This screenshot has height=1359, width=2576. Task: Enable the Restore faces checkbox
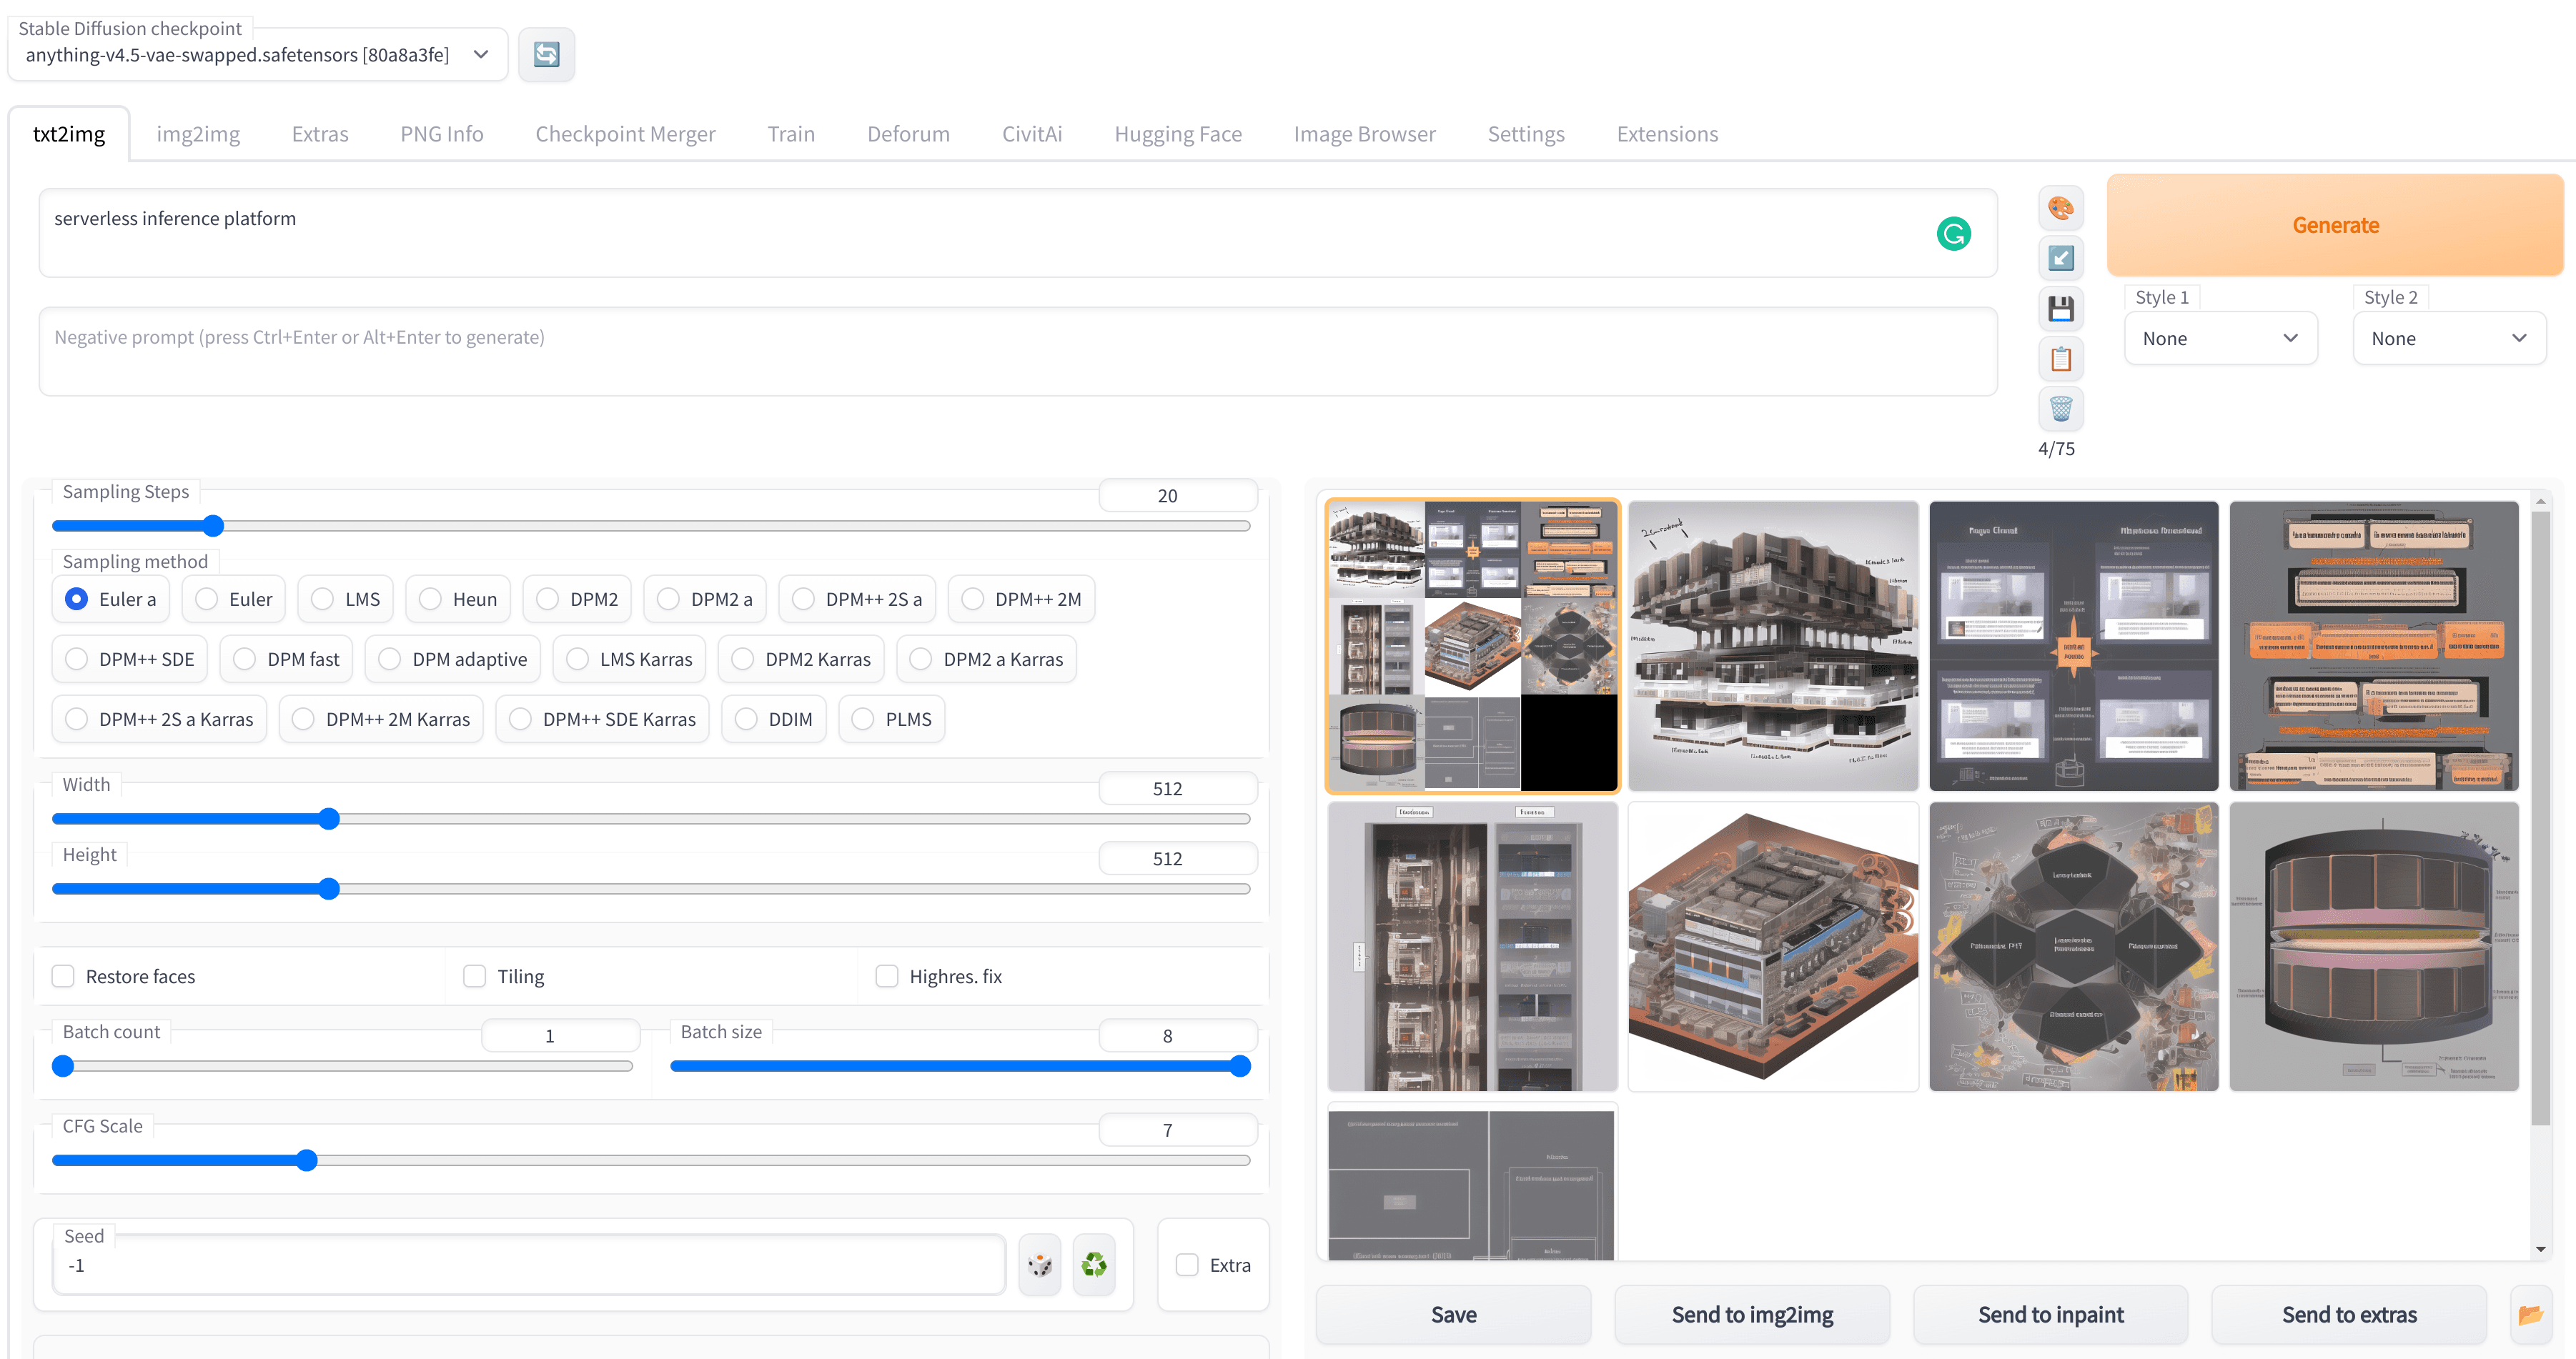tap(64, 976)
